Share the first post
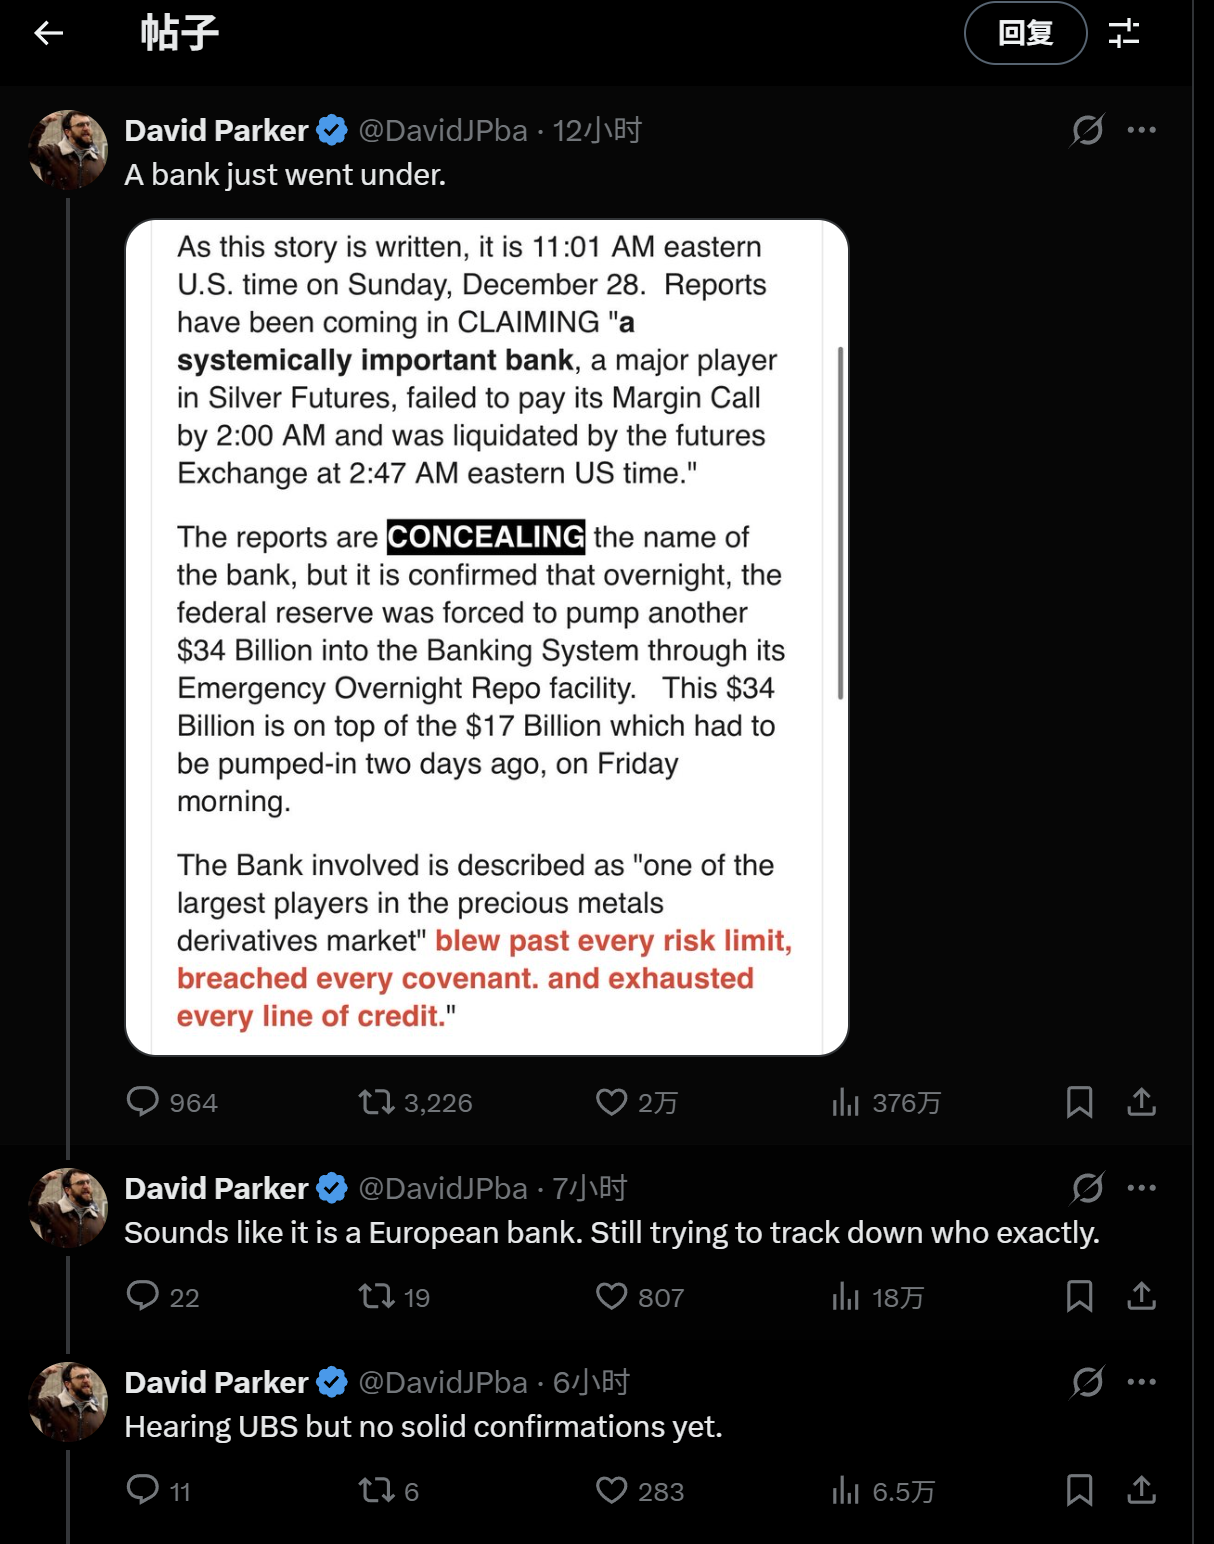 tap(1141, 1102)
